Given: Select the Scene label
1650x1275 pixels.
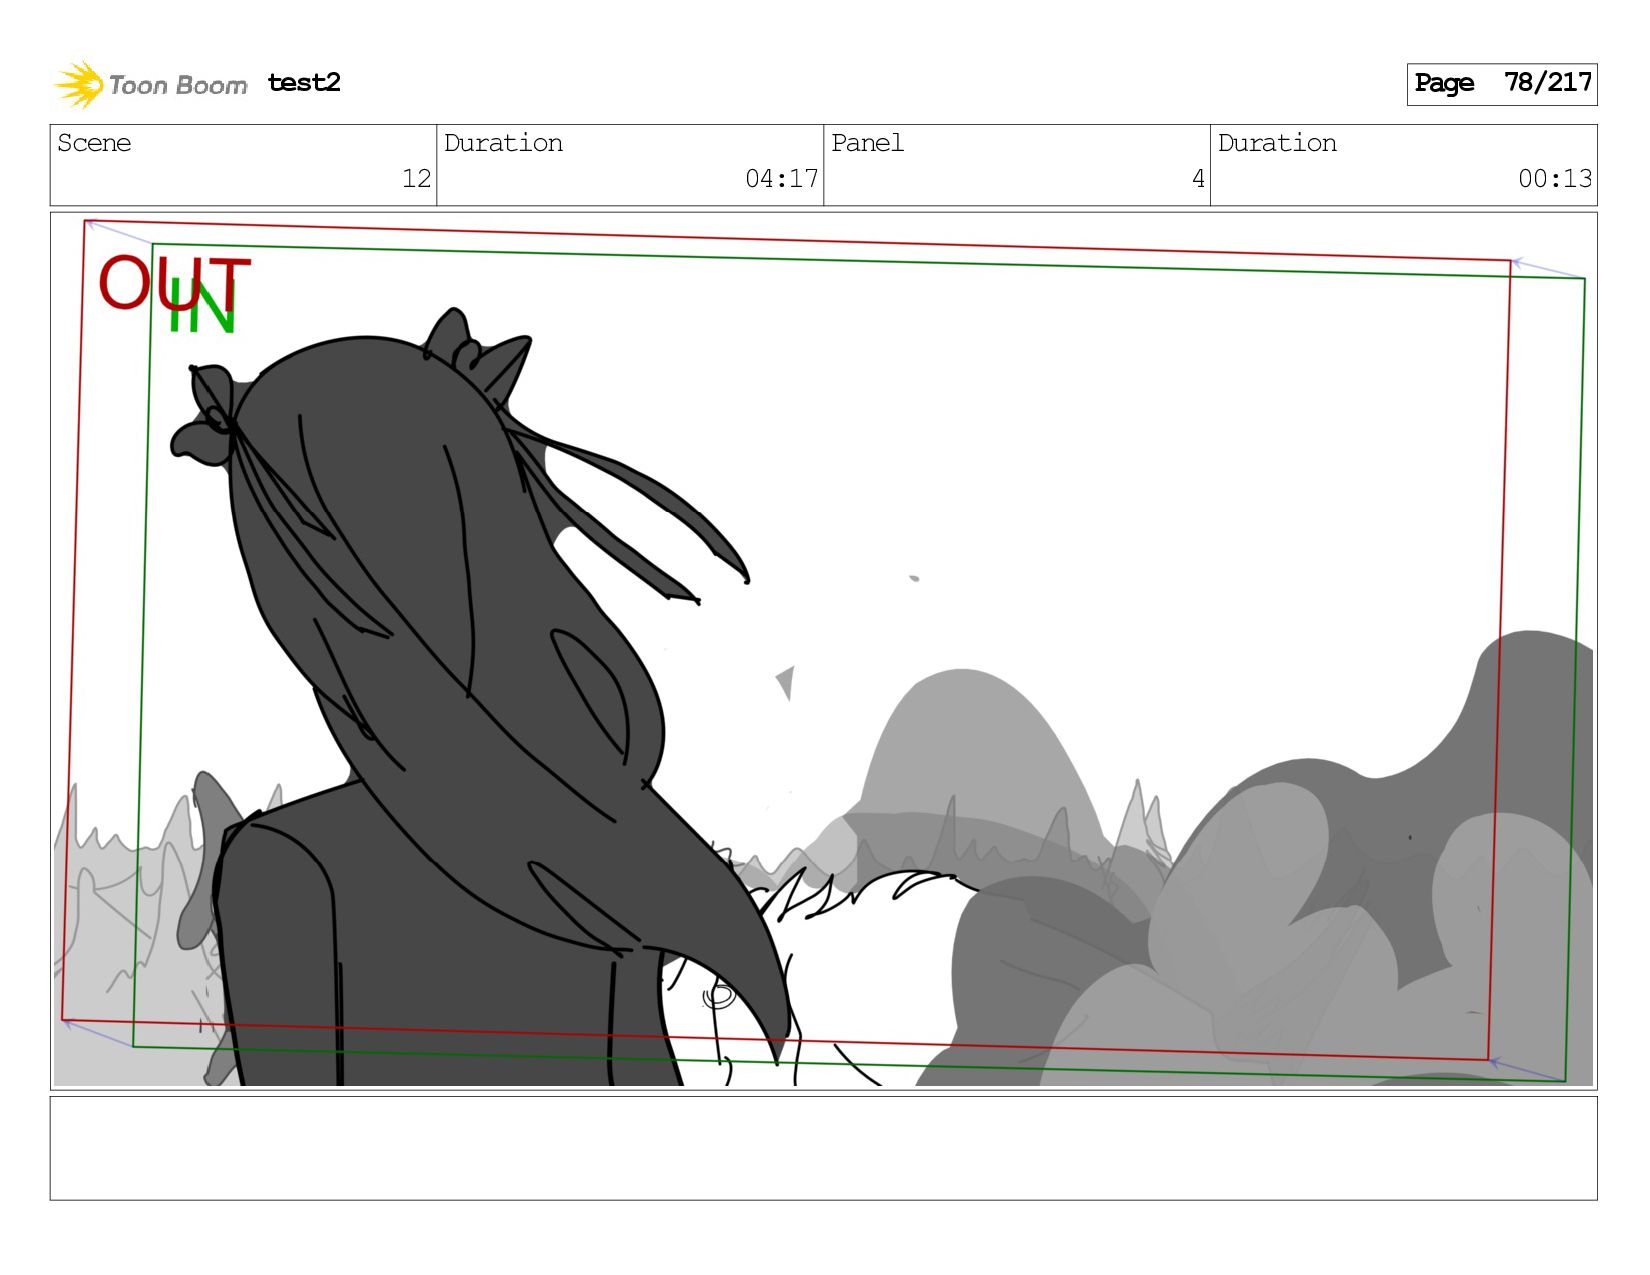Looking at the screenshot, I should coord(94,143).
